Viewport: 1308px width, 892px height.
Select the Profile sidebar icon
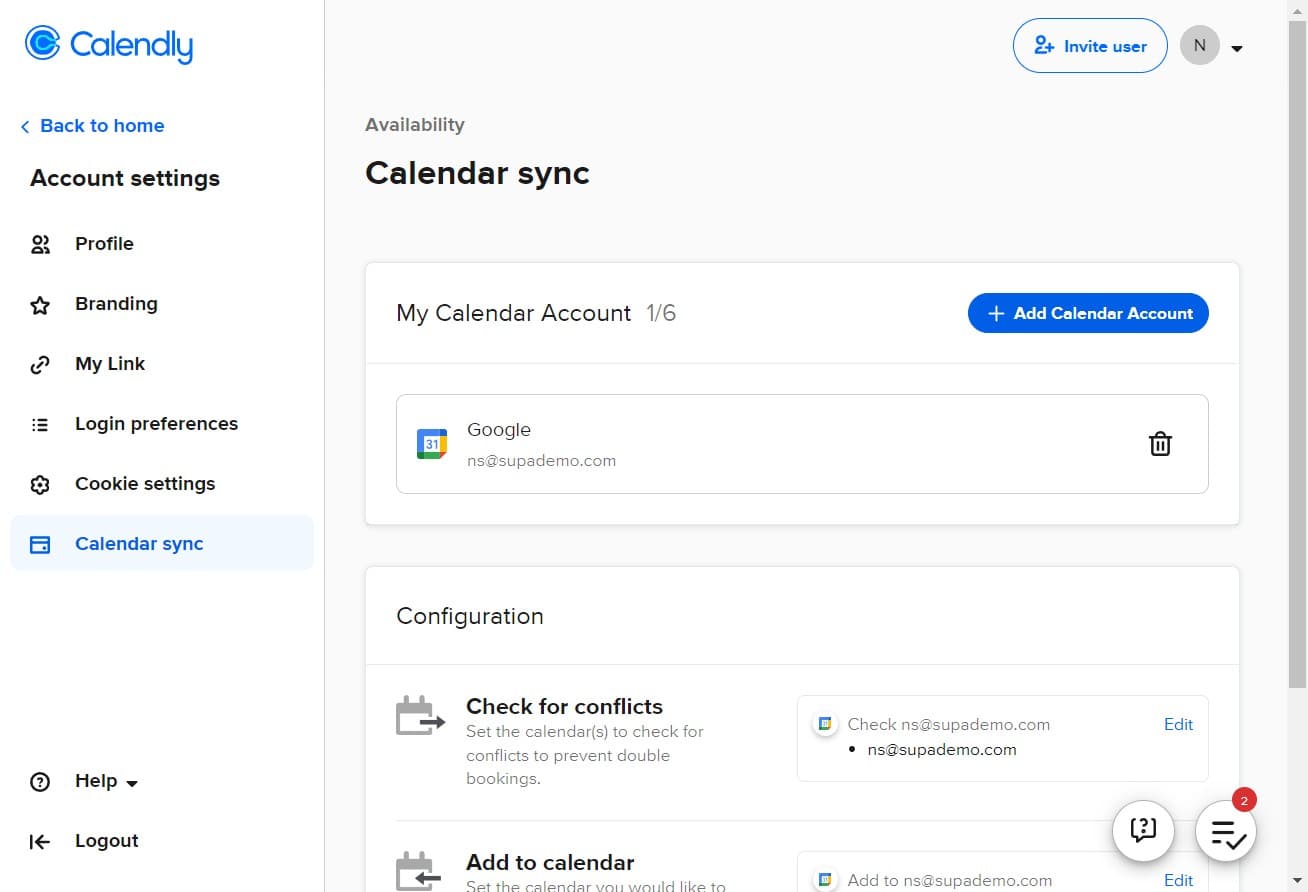[x=40, y=243]
